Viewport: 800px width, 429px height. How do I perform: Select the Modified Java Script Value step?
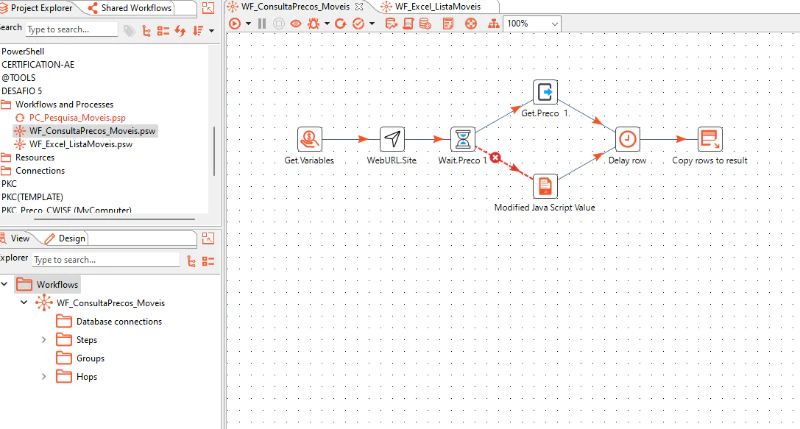[545, 186]
